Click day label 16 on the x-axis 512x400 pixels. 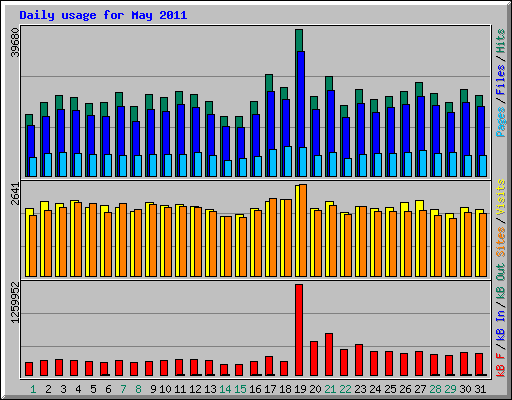pyautogui.click(x=255, y=389)
